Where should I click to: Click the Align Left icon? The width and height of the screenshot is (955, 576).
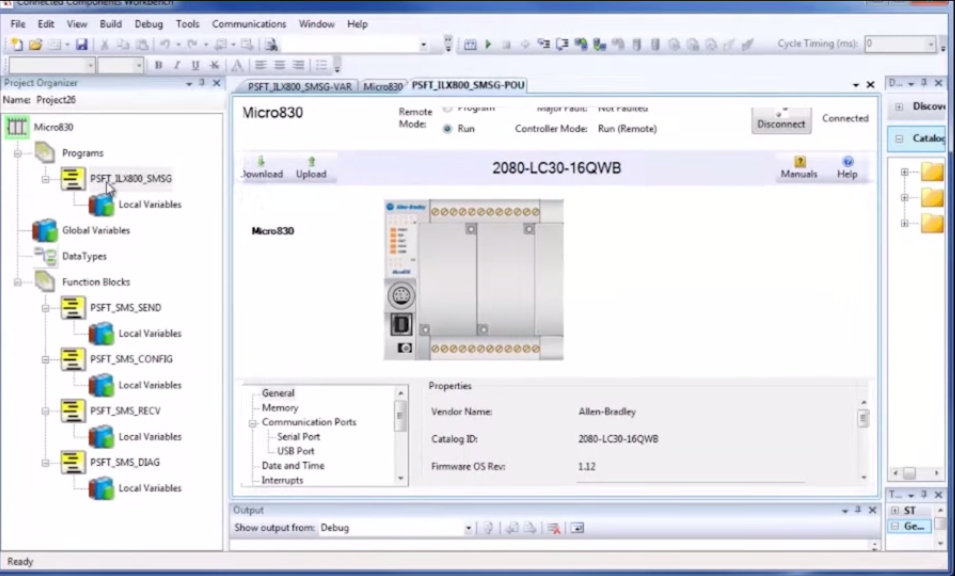[x=261, y=65]
